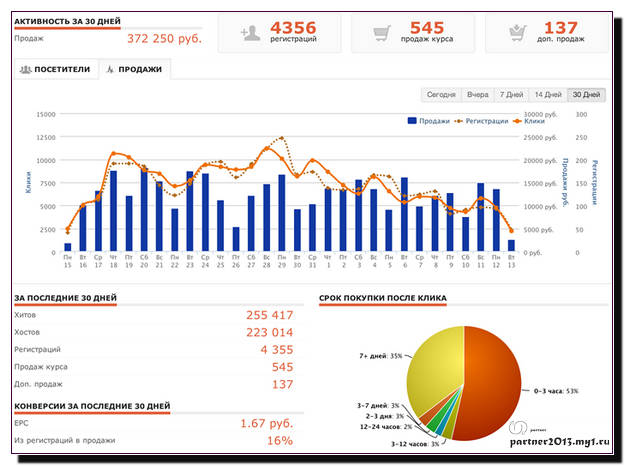The image size is (625, 466).
Task: Click the basket icon in доп. продаж card
Action: (517, 33)
